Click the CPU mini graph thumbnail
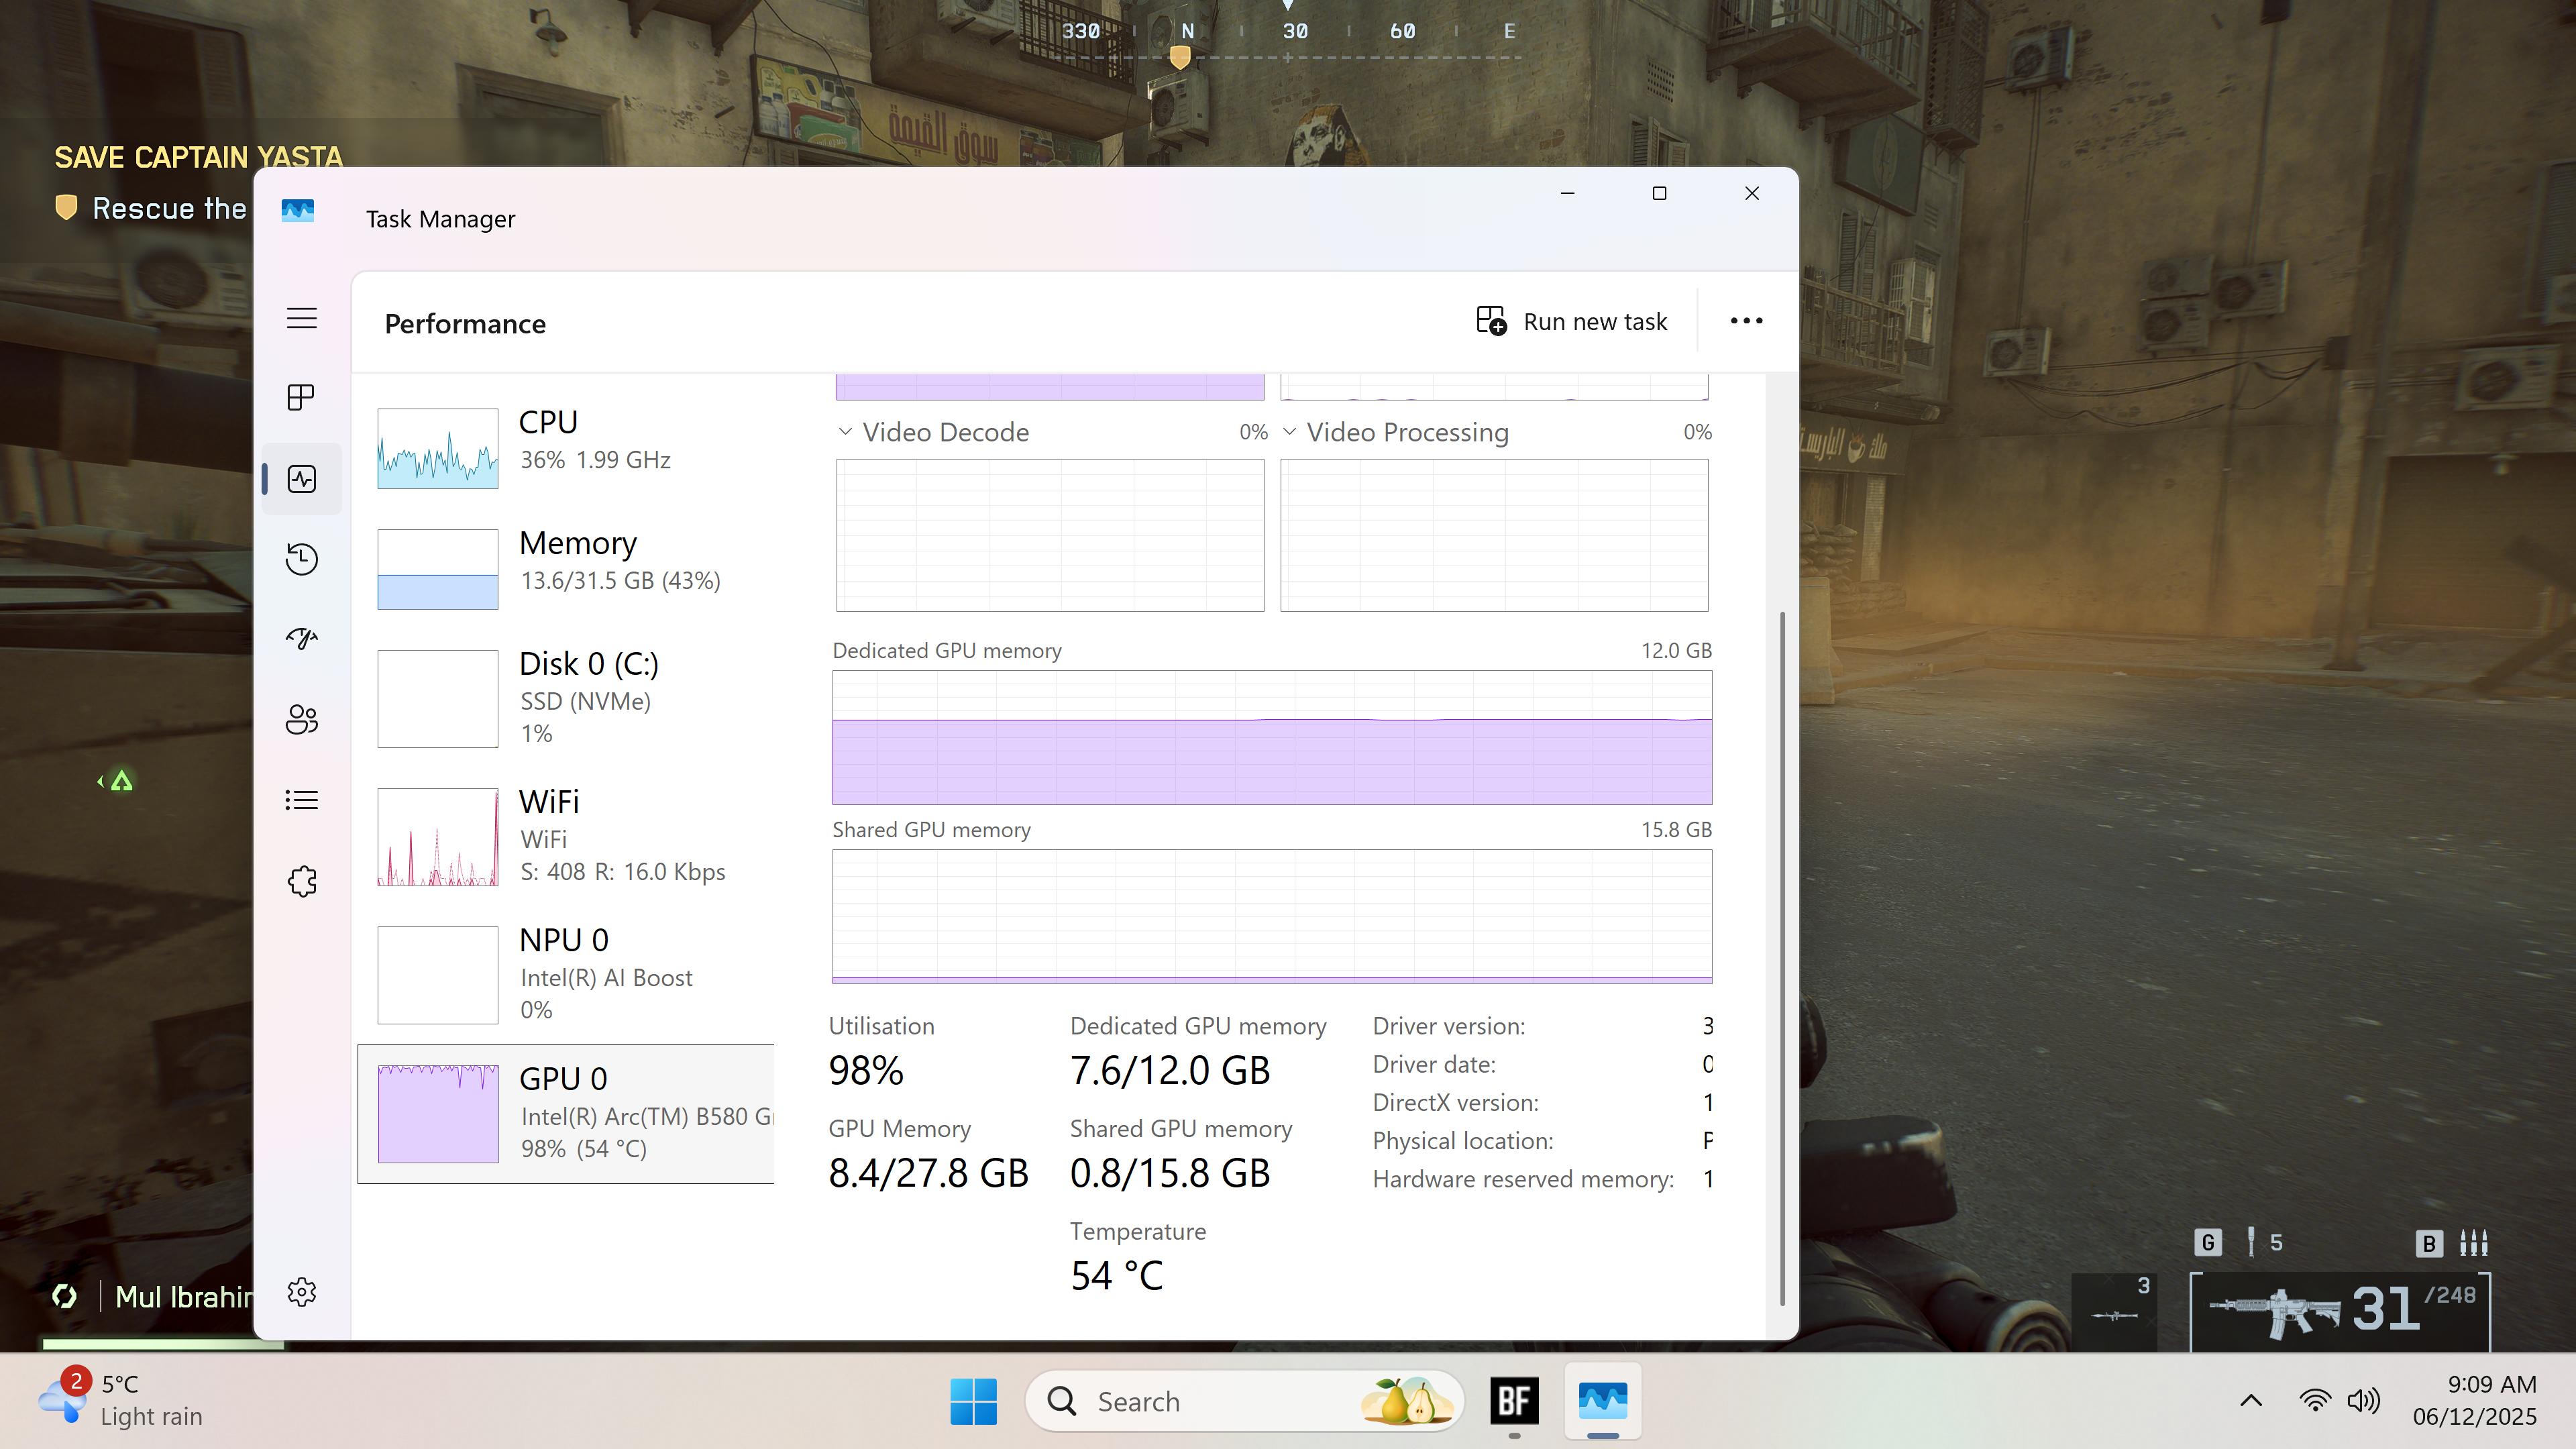Screen dimensions: 2576x1449 [x=438, y=448]
